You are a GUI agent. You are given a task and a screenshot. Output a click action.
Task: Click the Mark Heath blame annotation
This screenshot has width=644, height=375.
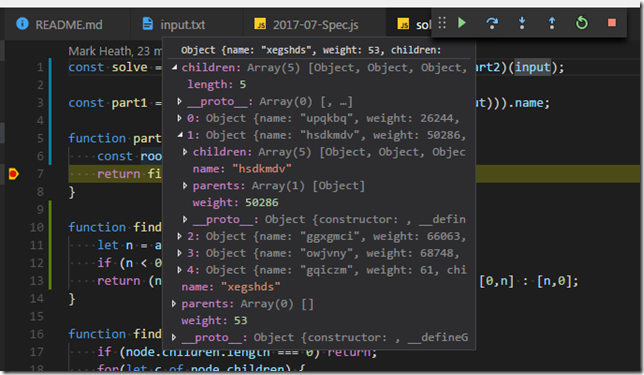click(115, 51)
